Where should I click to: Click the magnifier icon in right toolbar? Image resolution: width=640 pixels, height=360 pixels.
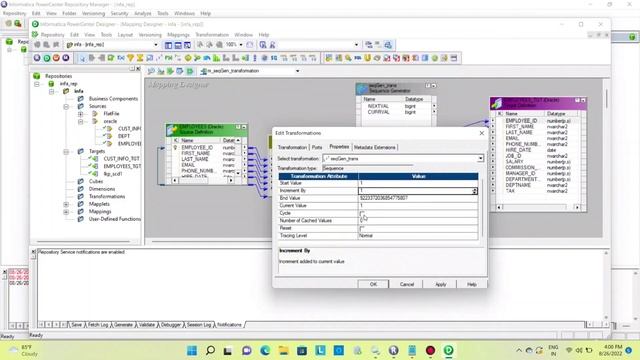point(348,58)
